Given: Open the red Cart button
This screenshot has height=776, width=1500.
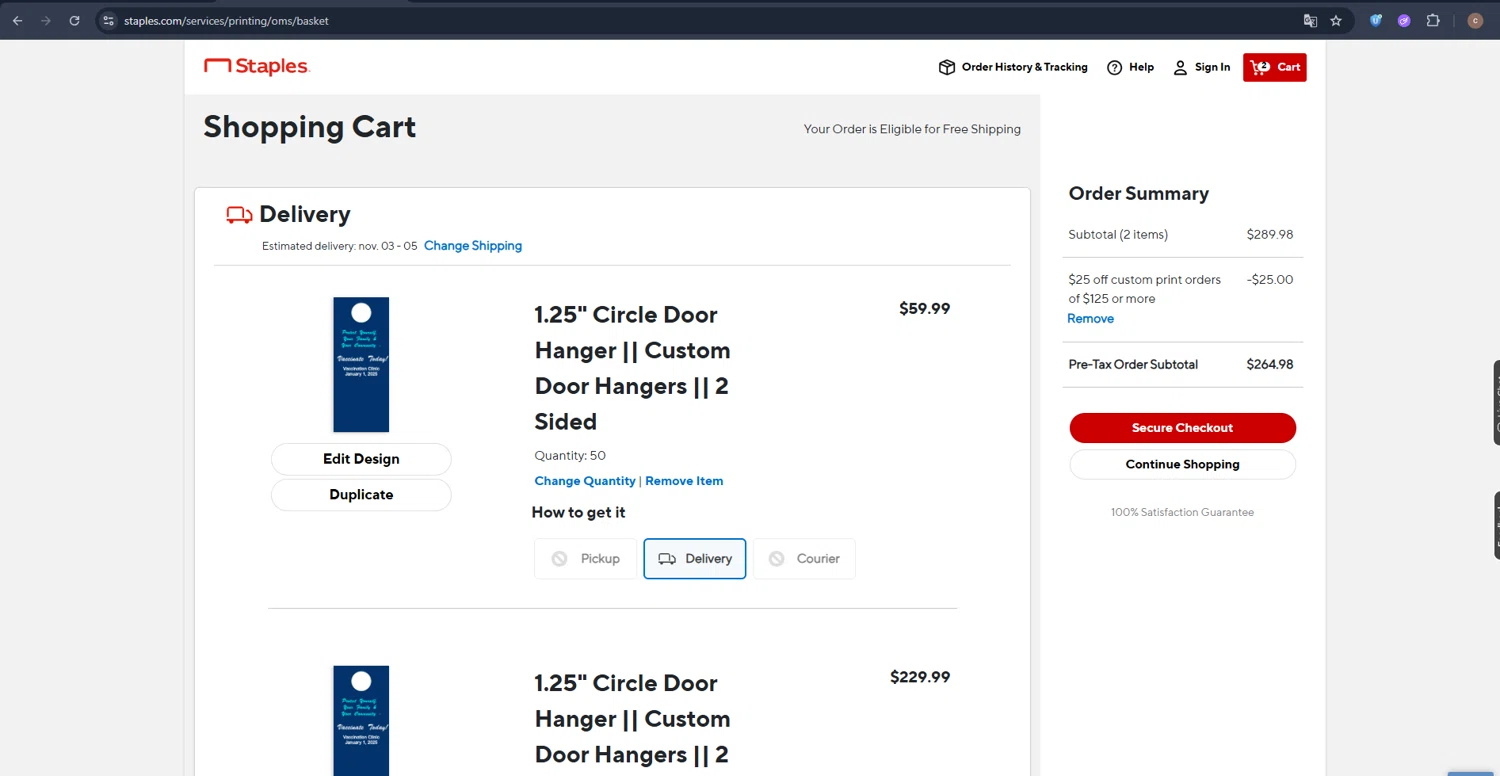Looking at the screenshot, I should [1275, 67].
